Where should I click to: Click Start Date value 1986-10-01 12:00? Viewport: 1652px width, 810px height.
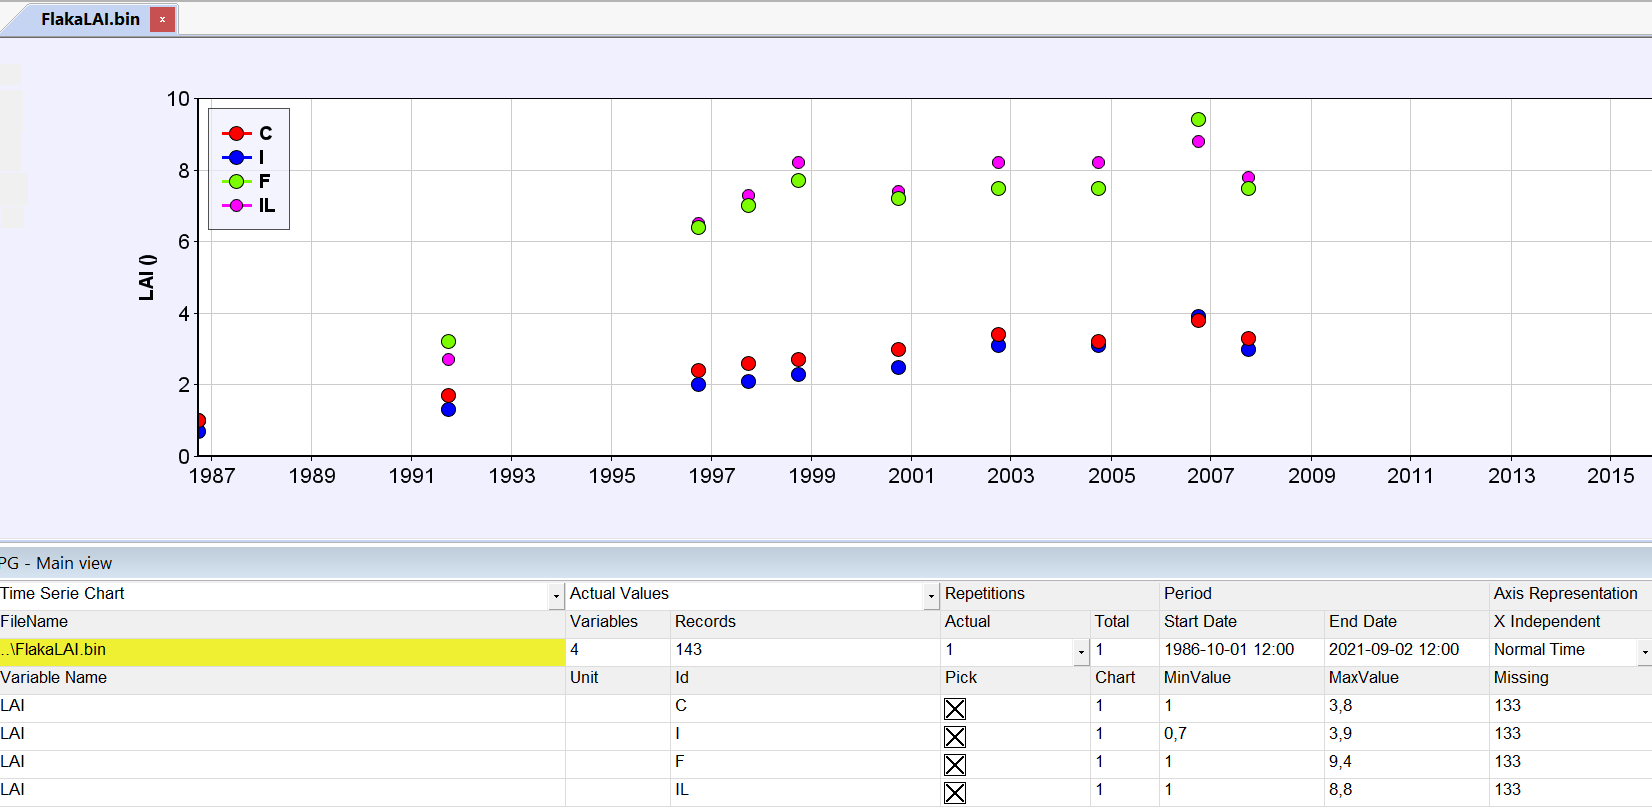click(1229, 650)
